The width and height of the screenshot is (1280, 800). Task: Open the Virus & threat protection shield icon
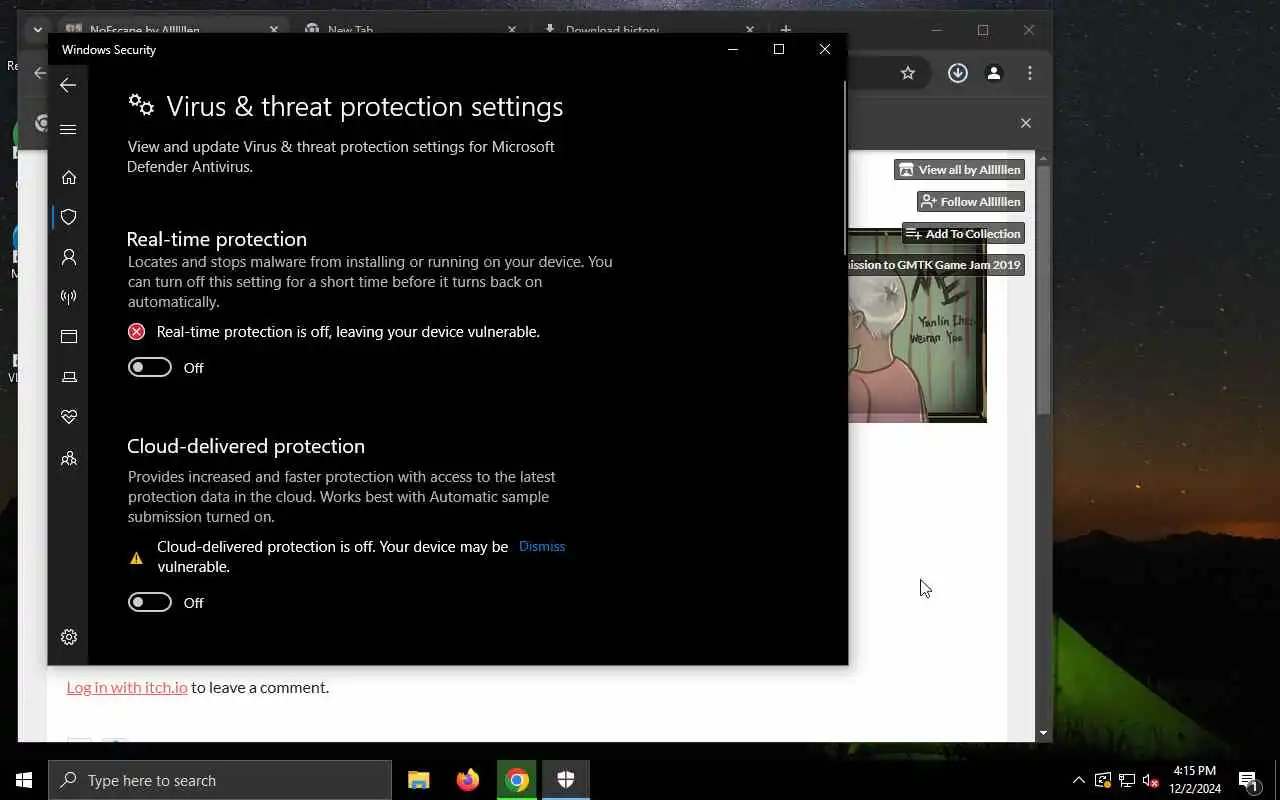point(69,217)
